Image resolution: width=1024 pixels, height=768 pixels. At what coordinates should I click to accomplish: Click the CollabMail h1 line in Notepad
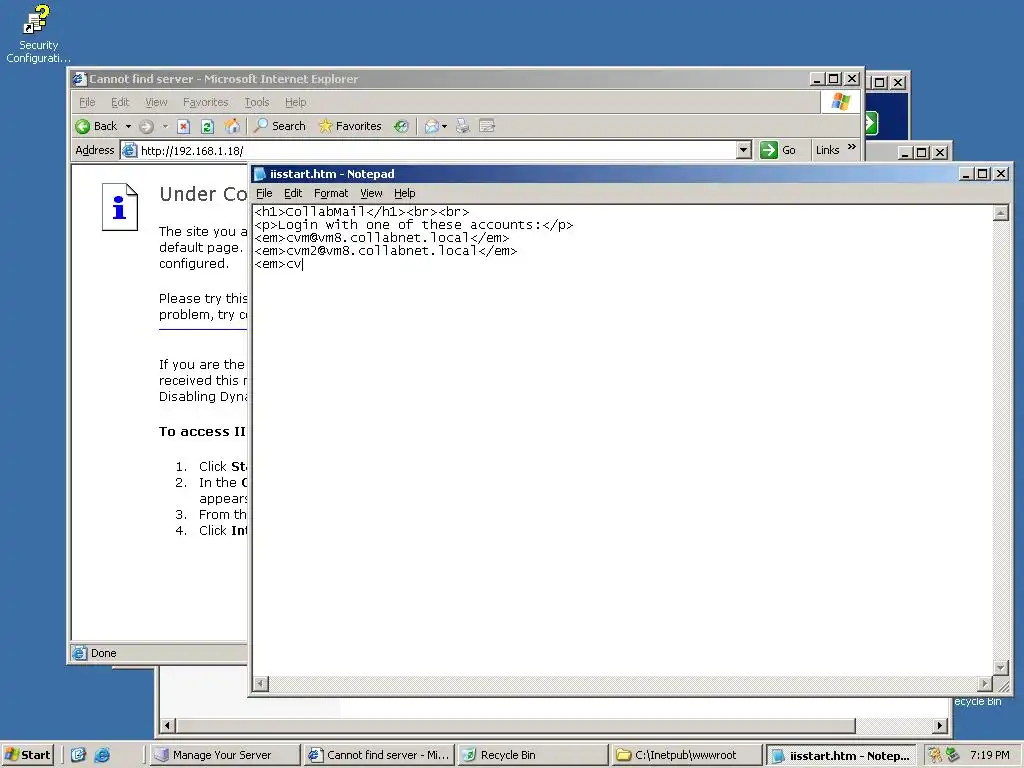click(x=362, y=212)
